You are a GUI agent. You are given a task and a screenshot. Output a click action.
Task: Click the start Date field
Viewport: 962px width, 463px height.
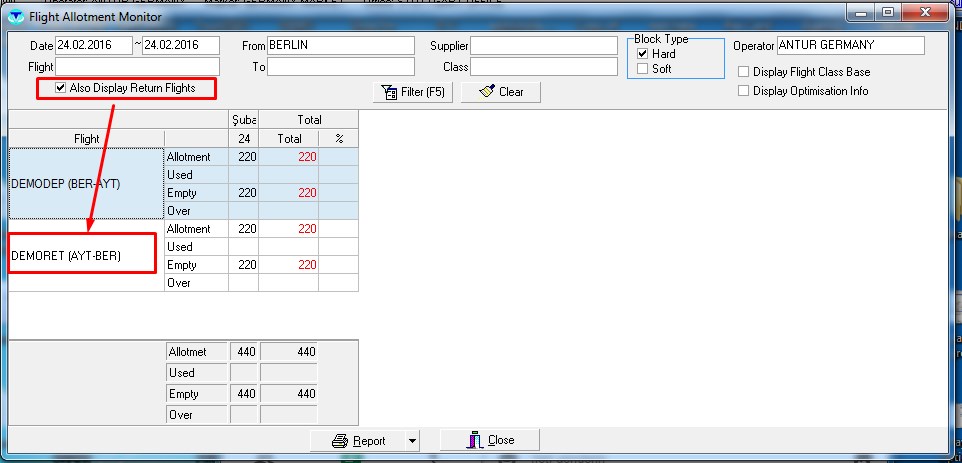coord(94,46)
